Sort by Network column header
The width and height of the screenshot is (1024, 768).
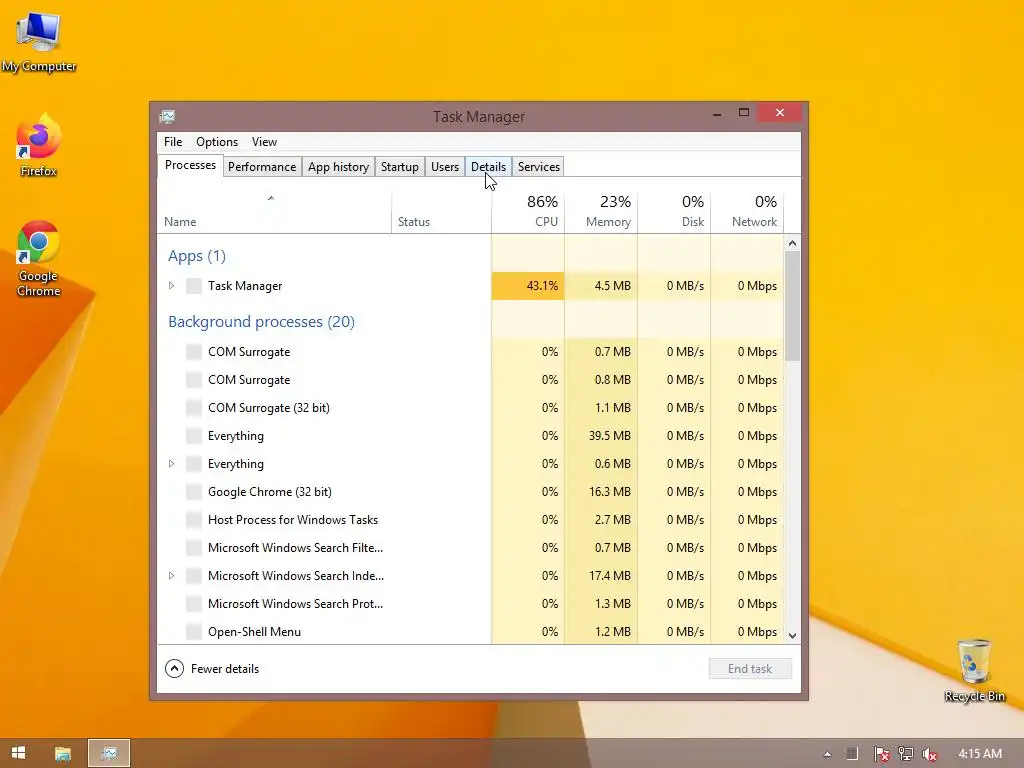tap(747, 212)
